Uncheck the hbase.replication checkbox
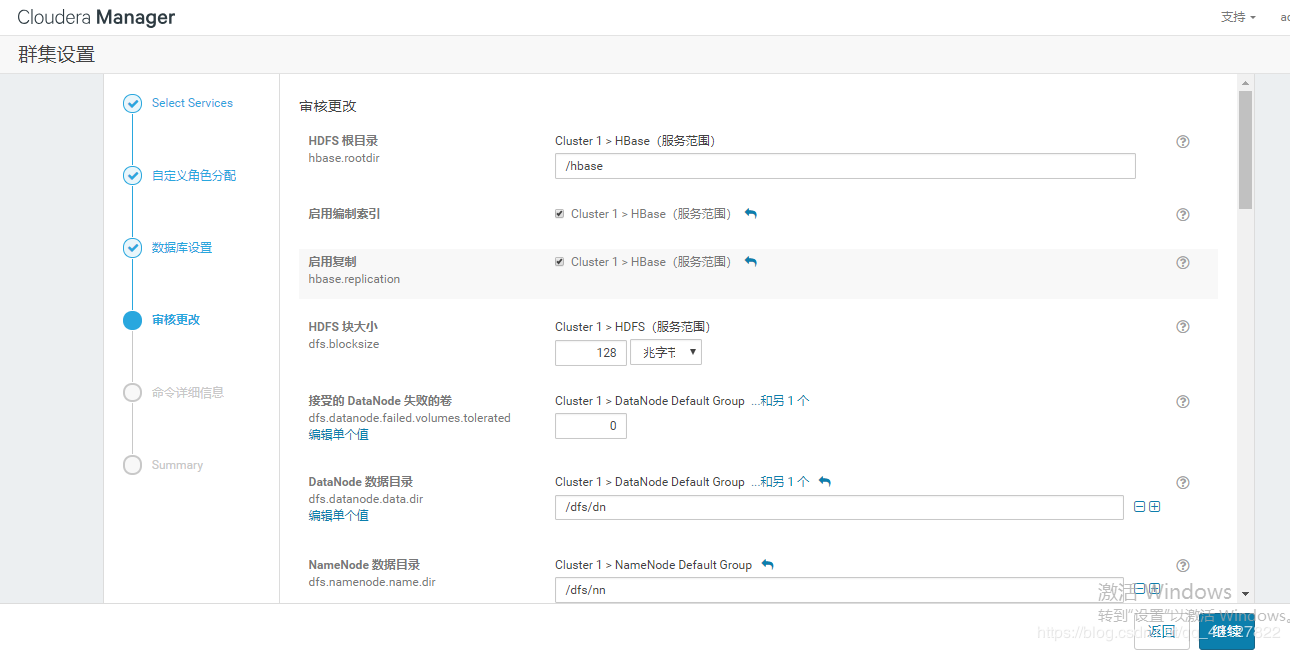This screenshot has height=651, width=1290. pos(560,262)
